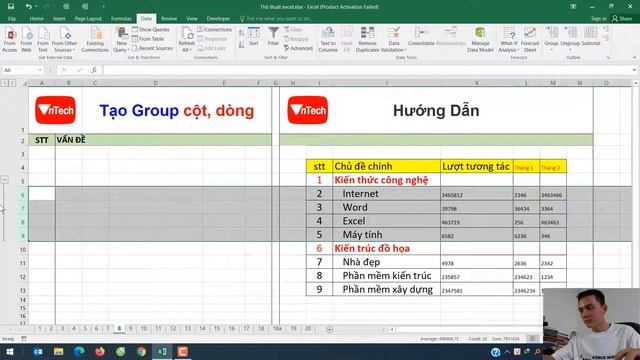Open the Review tab
This screenshot has width=640, height=360.
169,18
